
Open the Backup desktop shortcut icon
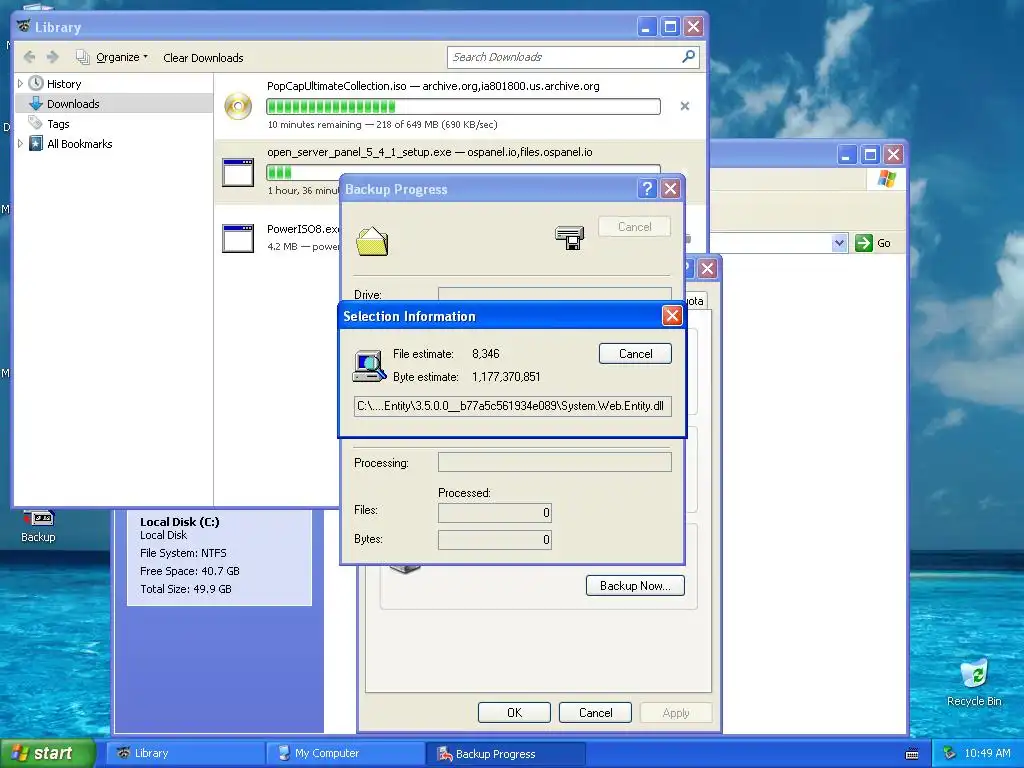(x=38, y=525)
